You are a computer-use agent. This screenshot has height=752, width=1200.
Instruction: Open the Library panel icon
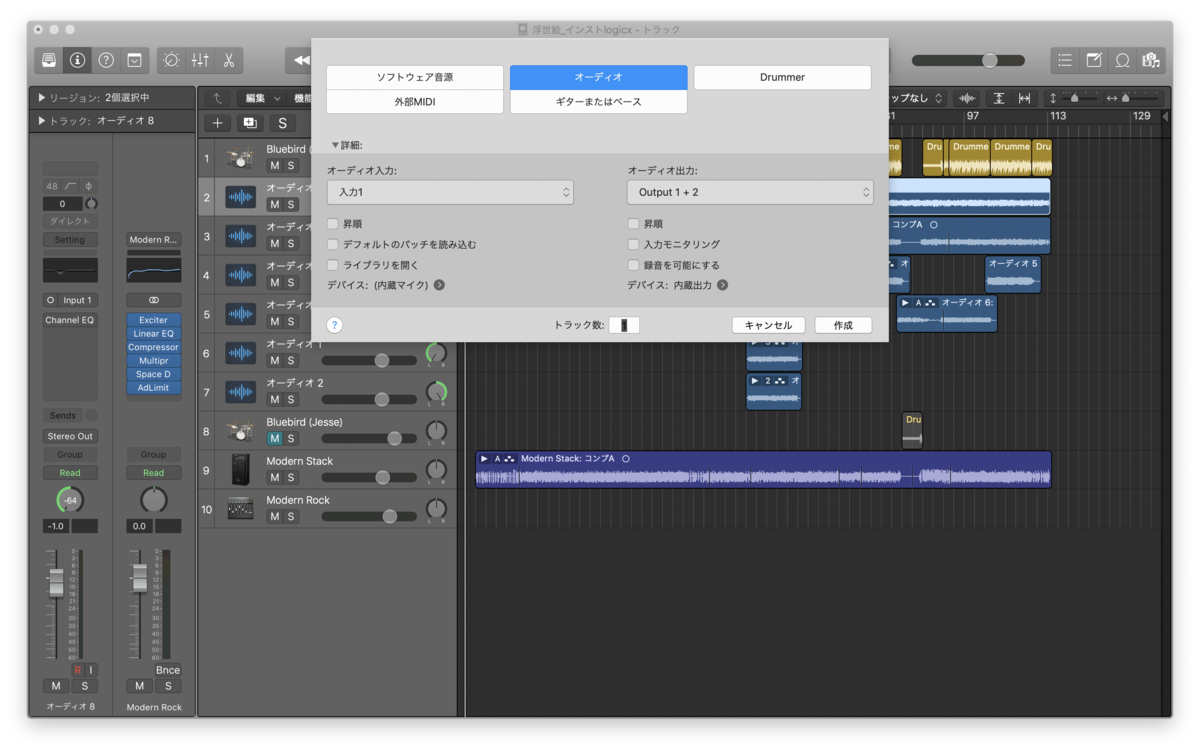click(x=49, y=60)
